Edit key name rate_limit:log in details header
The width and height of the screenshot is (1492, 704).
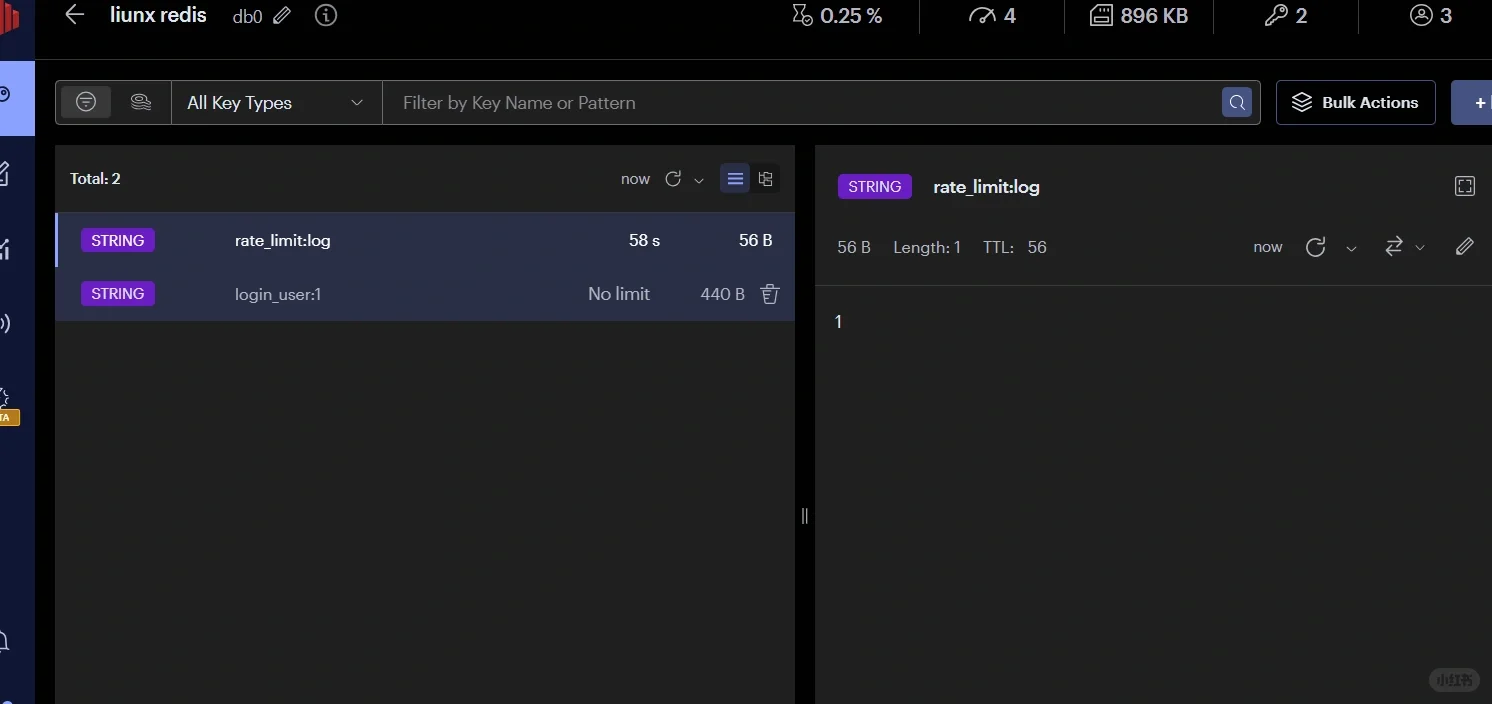pyautogui.click(x=986, y=187)
